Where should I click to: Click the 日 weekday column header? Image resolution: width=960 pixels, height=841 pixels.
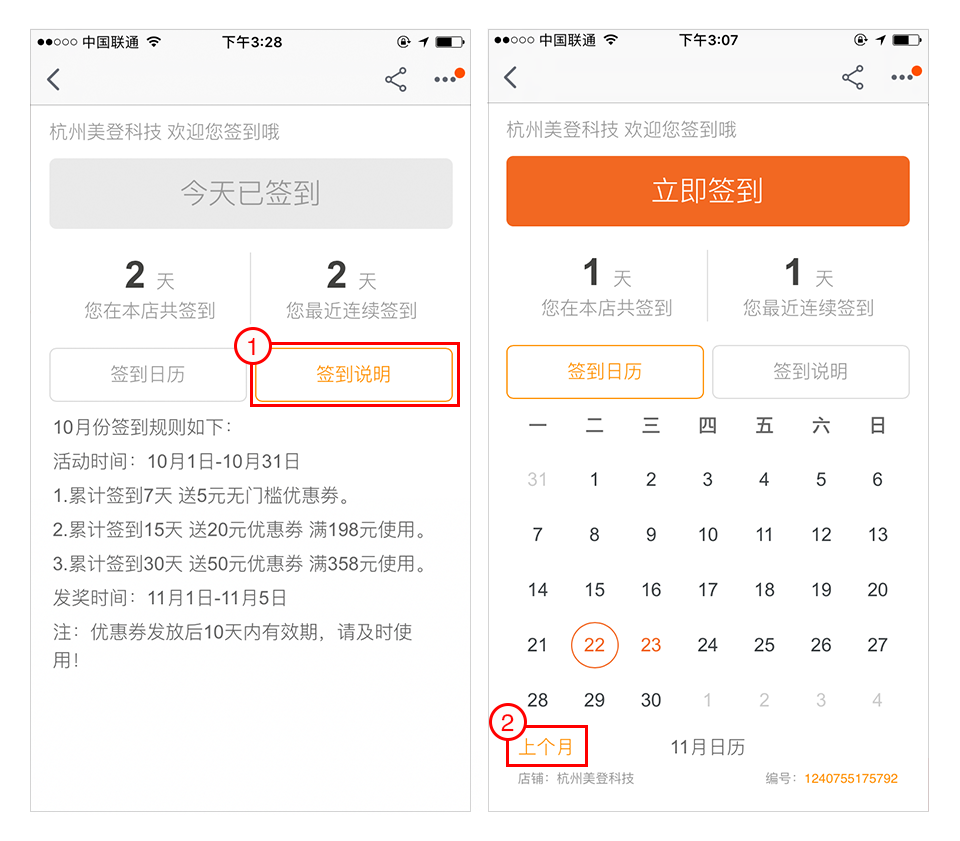[877, 425]
